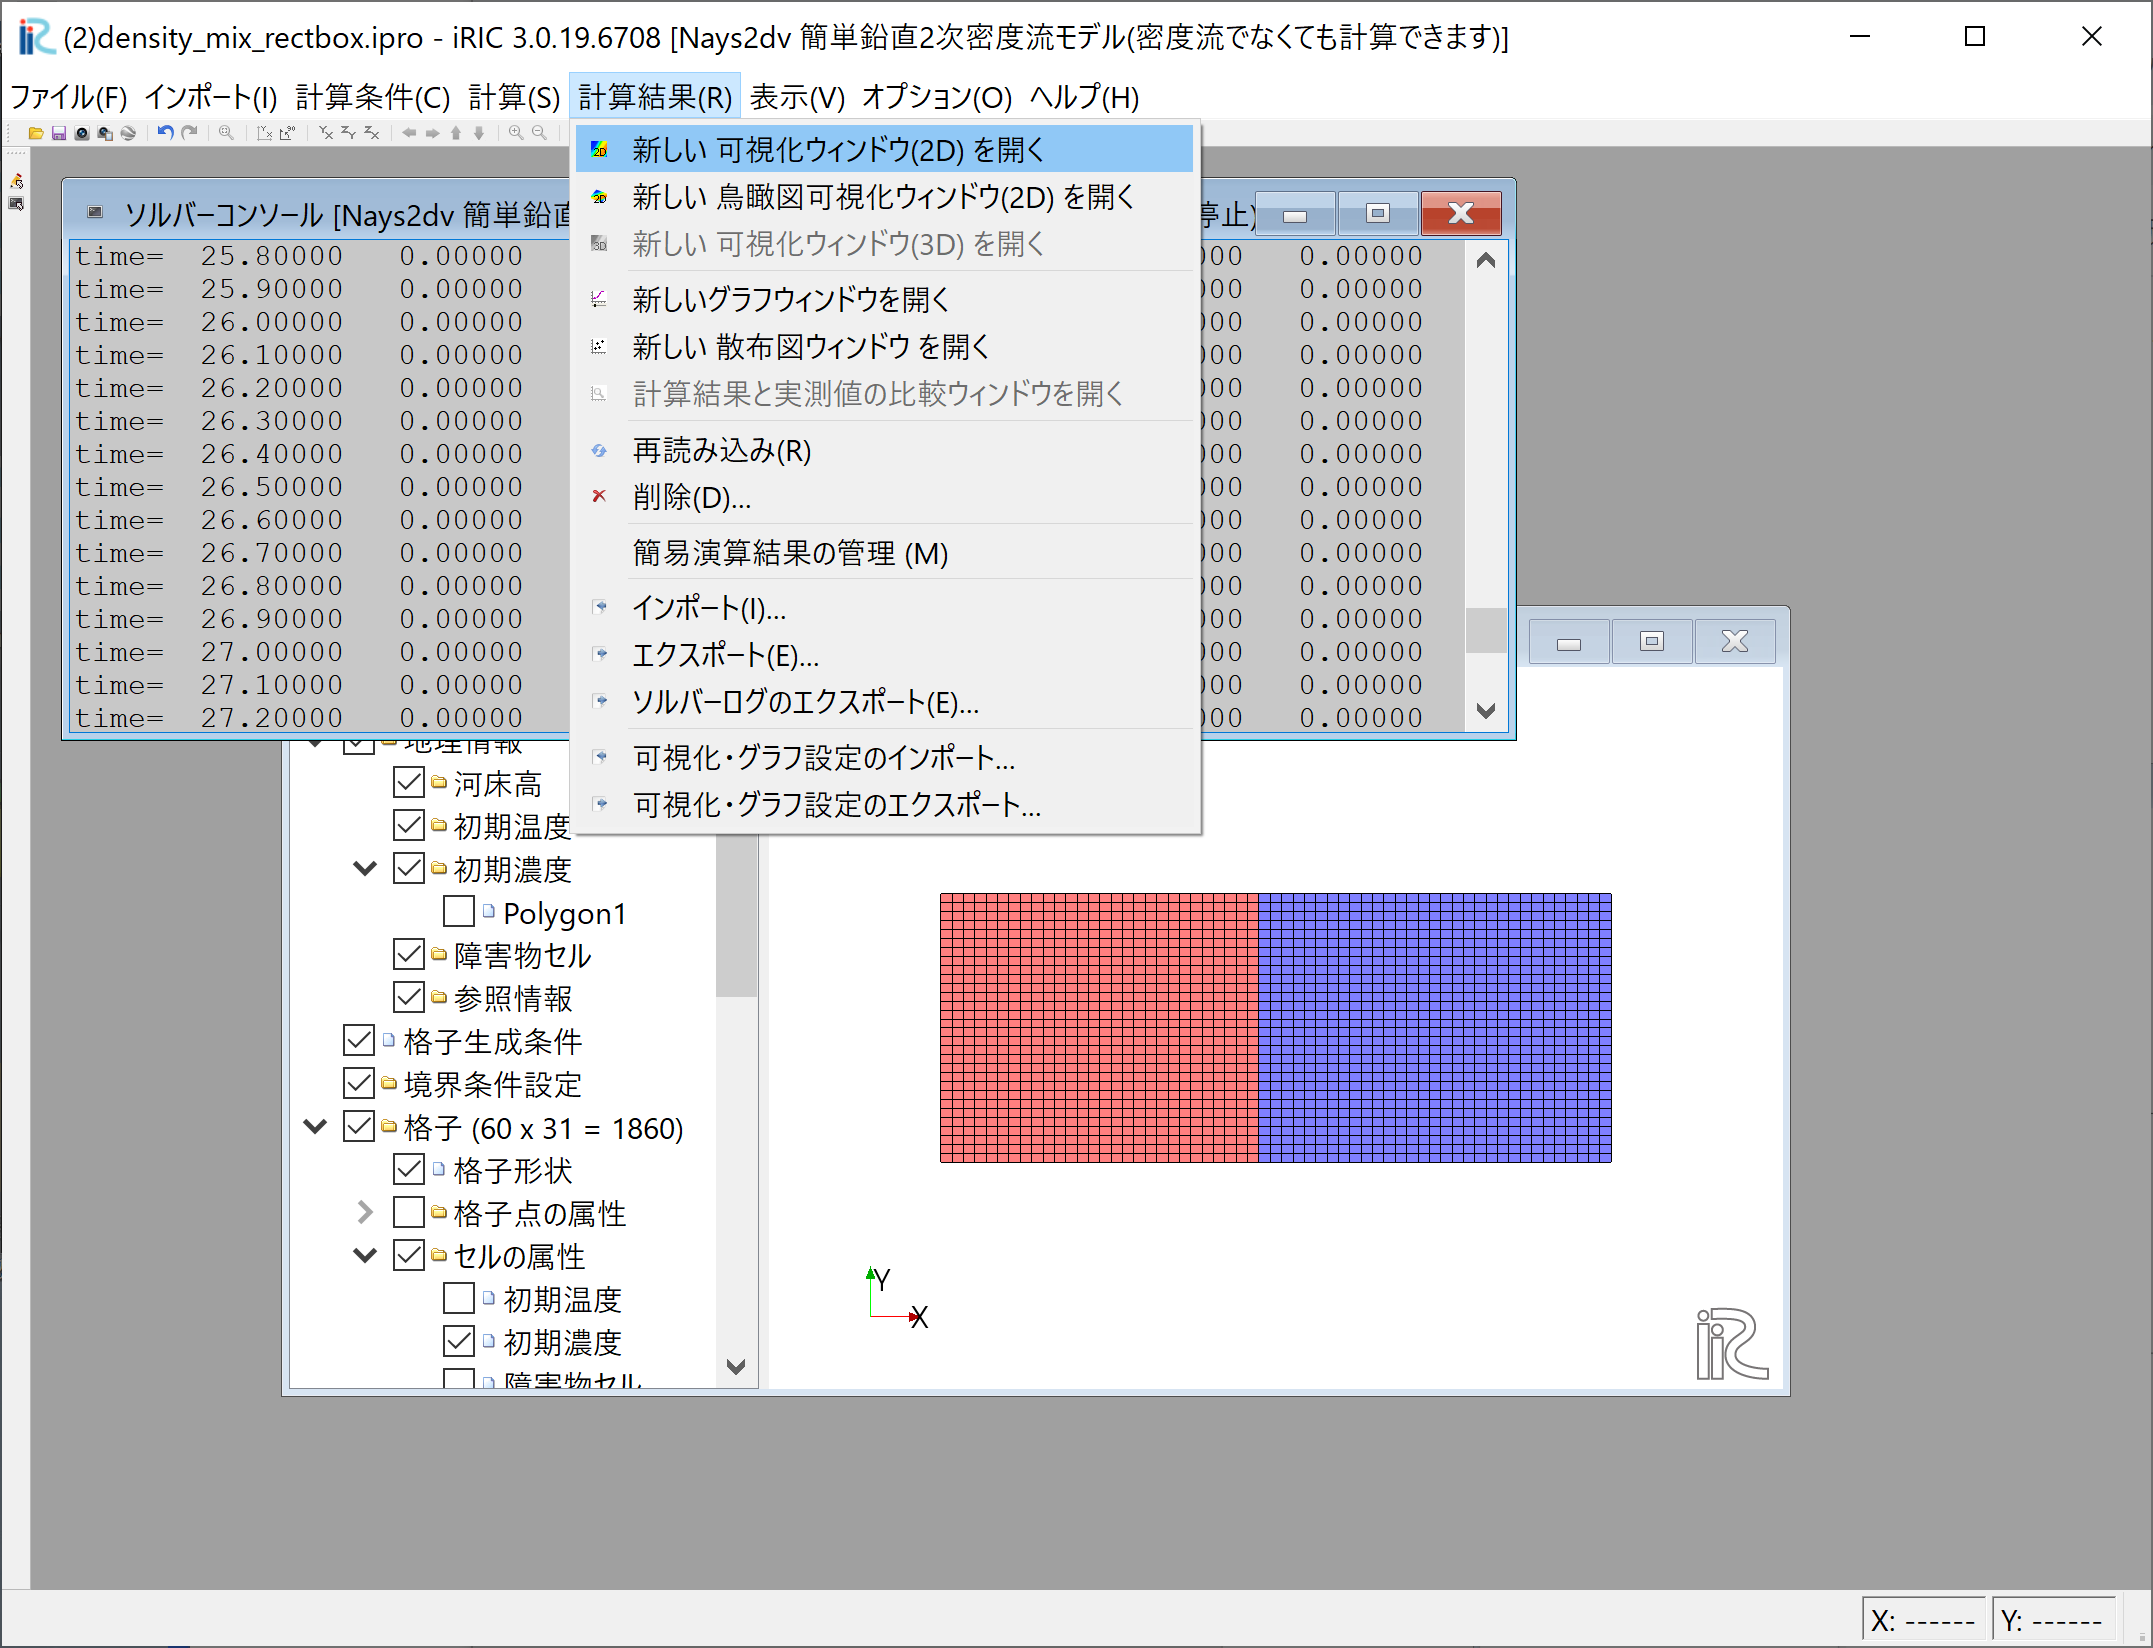Click the red concentration region of the grid
2153x1648 pixels.
click(x=1098, y=1028)
